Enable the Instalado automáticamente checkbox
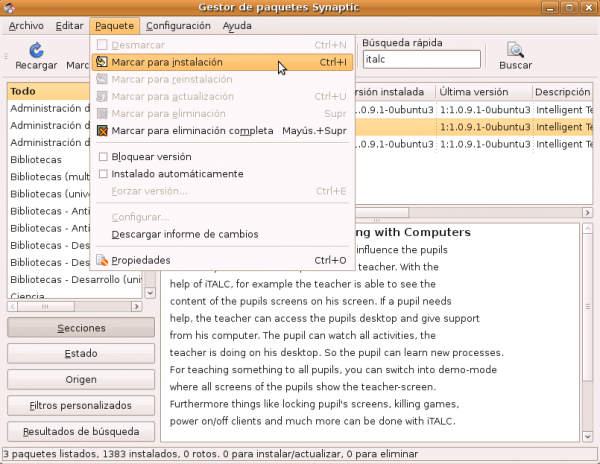600x464 pixels. [102, 174]
